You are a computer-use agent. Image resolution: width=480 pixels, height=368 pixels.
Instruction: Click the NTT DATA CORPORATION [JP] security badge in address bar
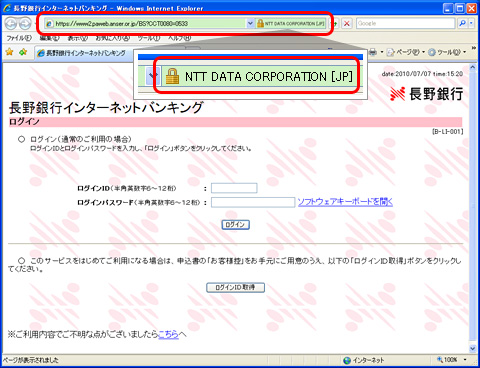[x=290, y=23]
